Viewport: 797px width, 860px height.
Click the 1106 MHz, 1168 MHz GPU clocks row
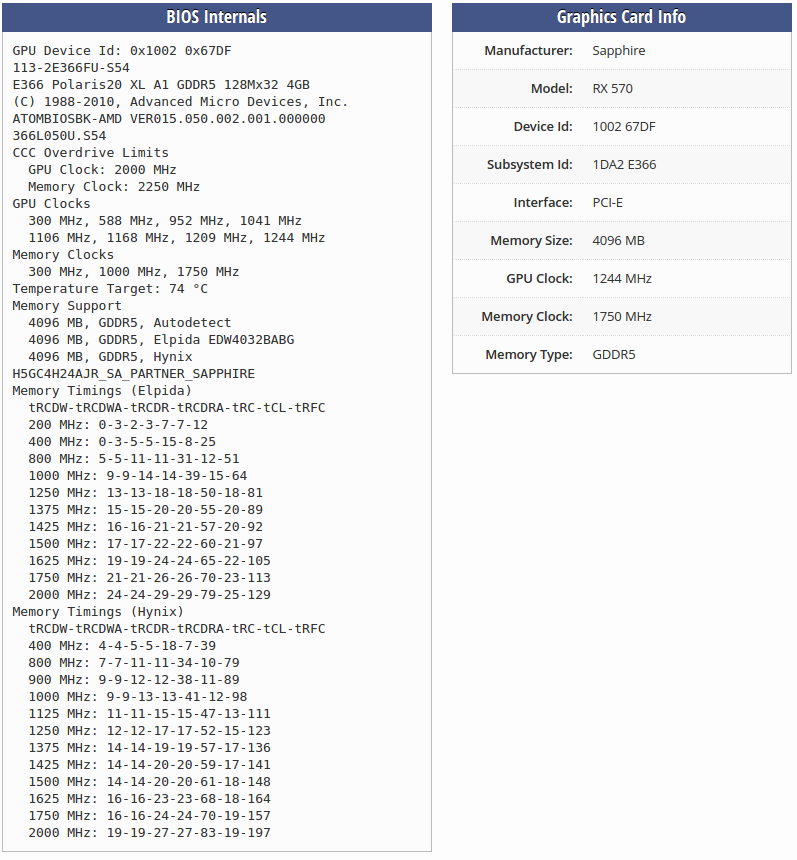pos(177,237)
